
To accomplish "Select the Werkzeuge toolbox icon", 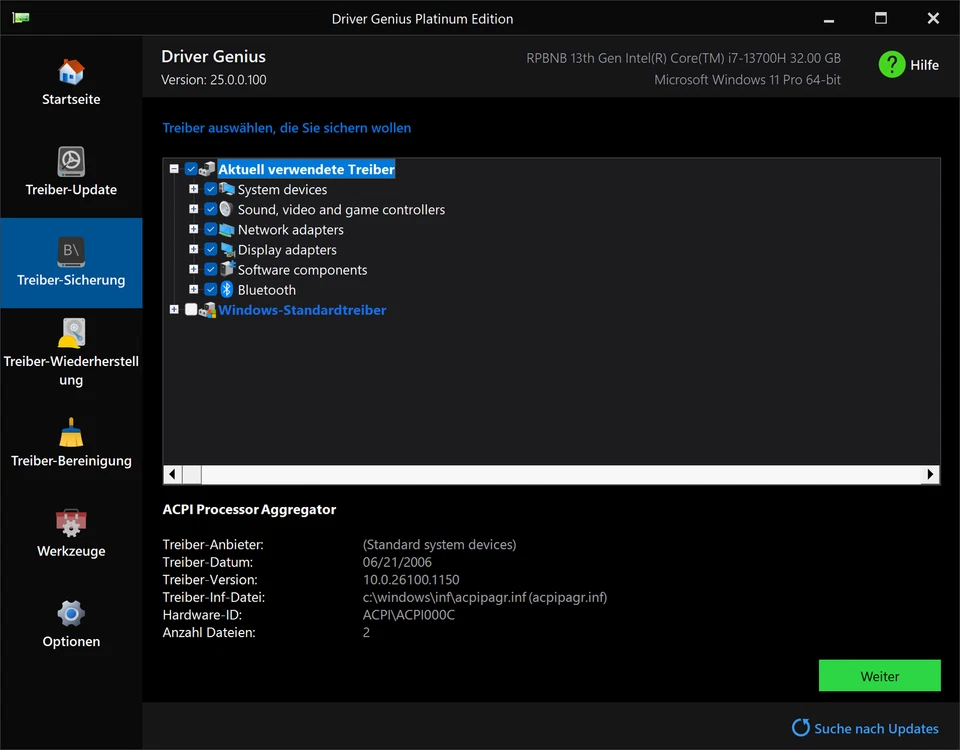I will tap(71, 522).
